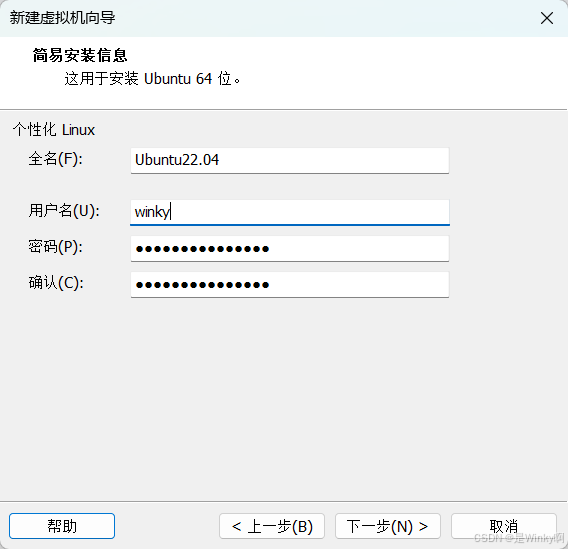
Task: Click the 个性化 Linux group label
Action: tap(54, 130)
